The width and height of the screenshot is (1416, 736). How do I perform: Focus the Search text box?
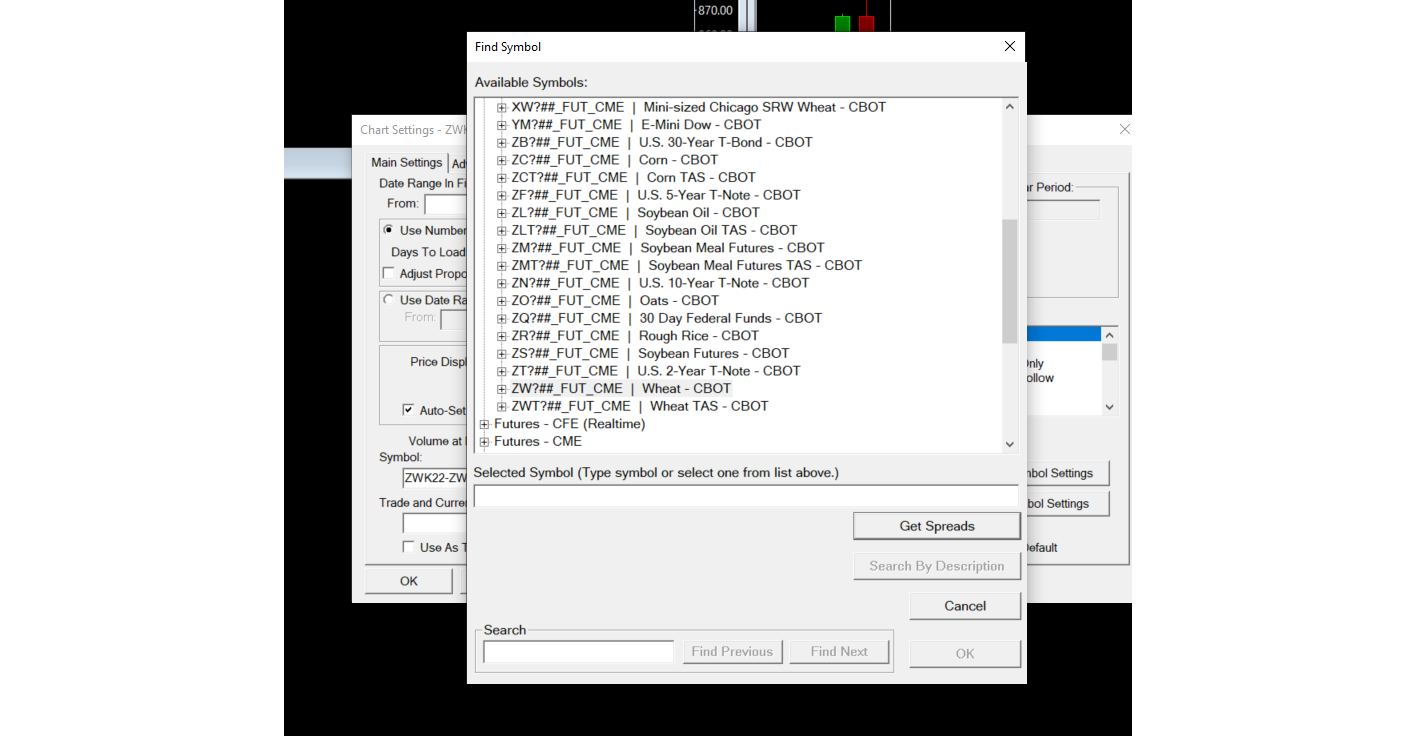click(x=579, y=652)
